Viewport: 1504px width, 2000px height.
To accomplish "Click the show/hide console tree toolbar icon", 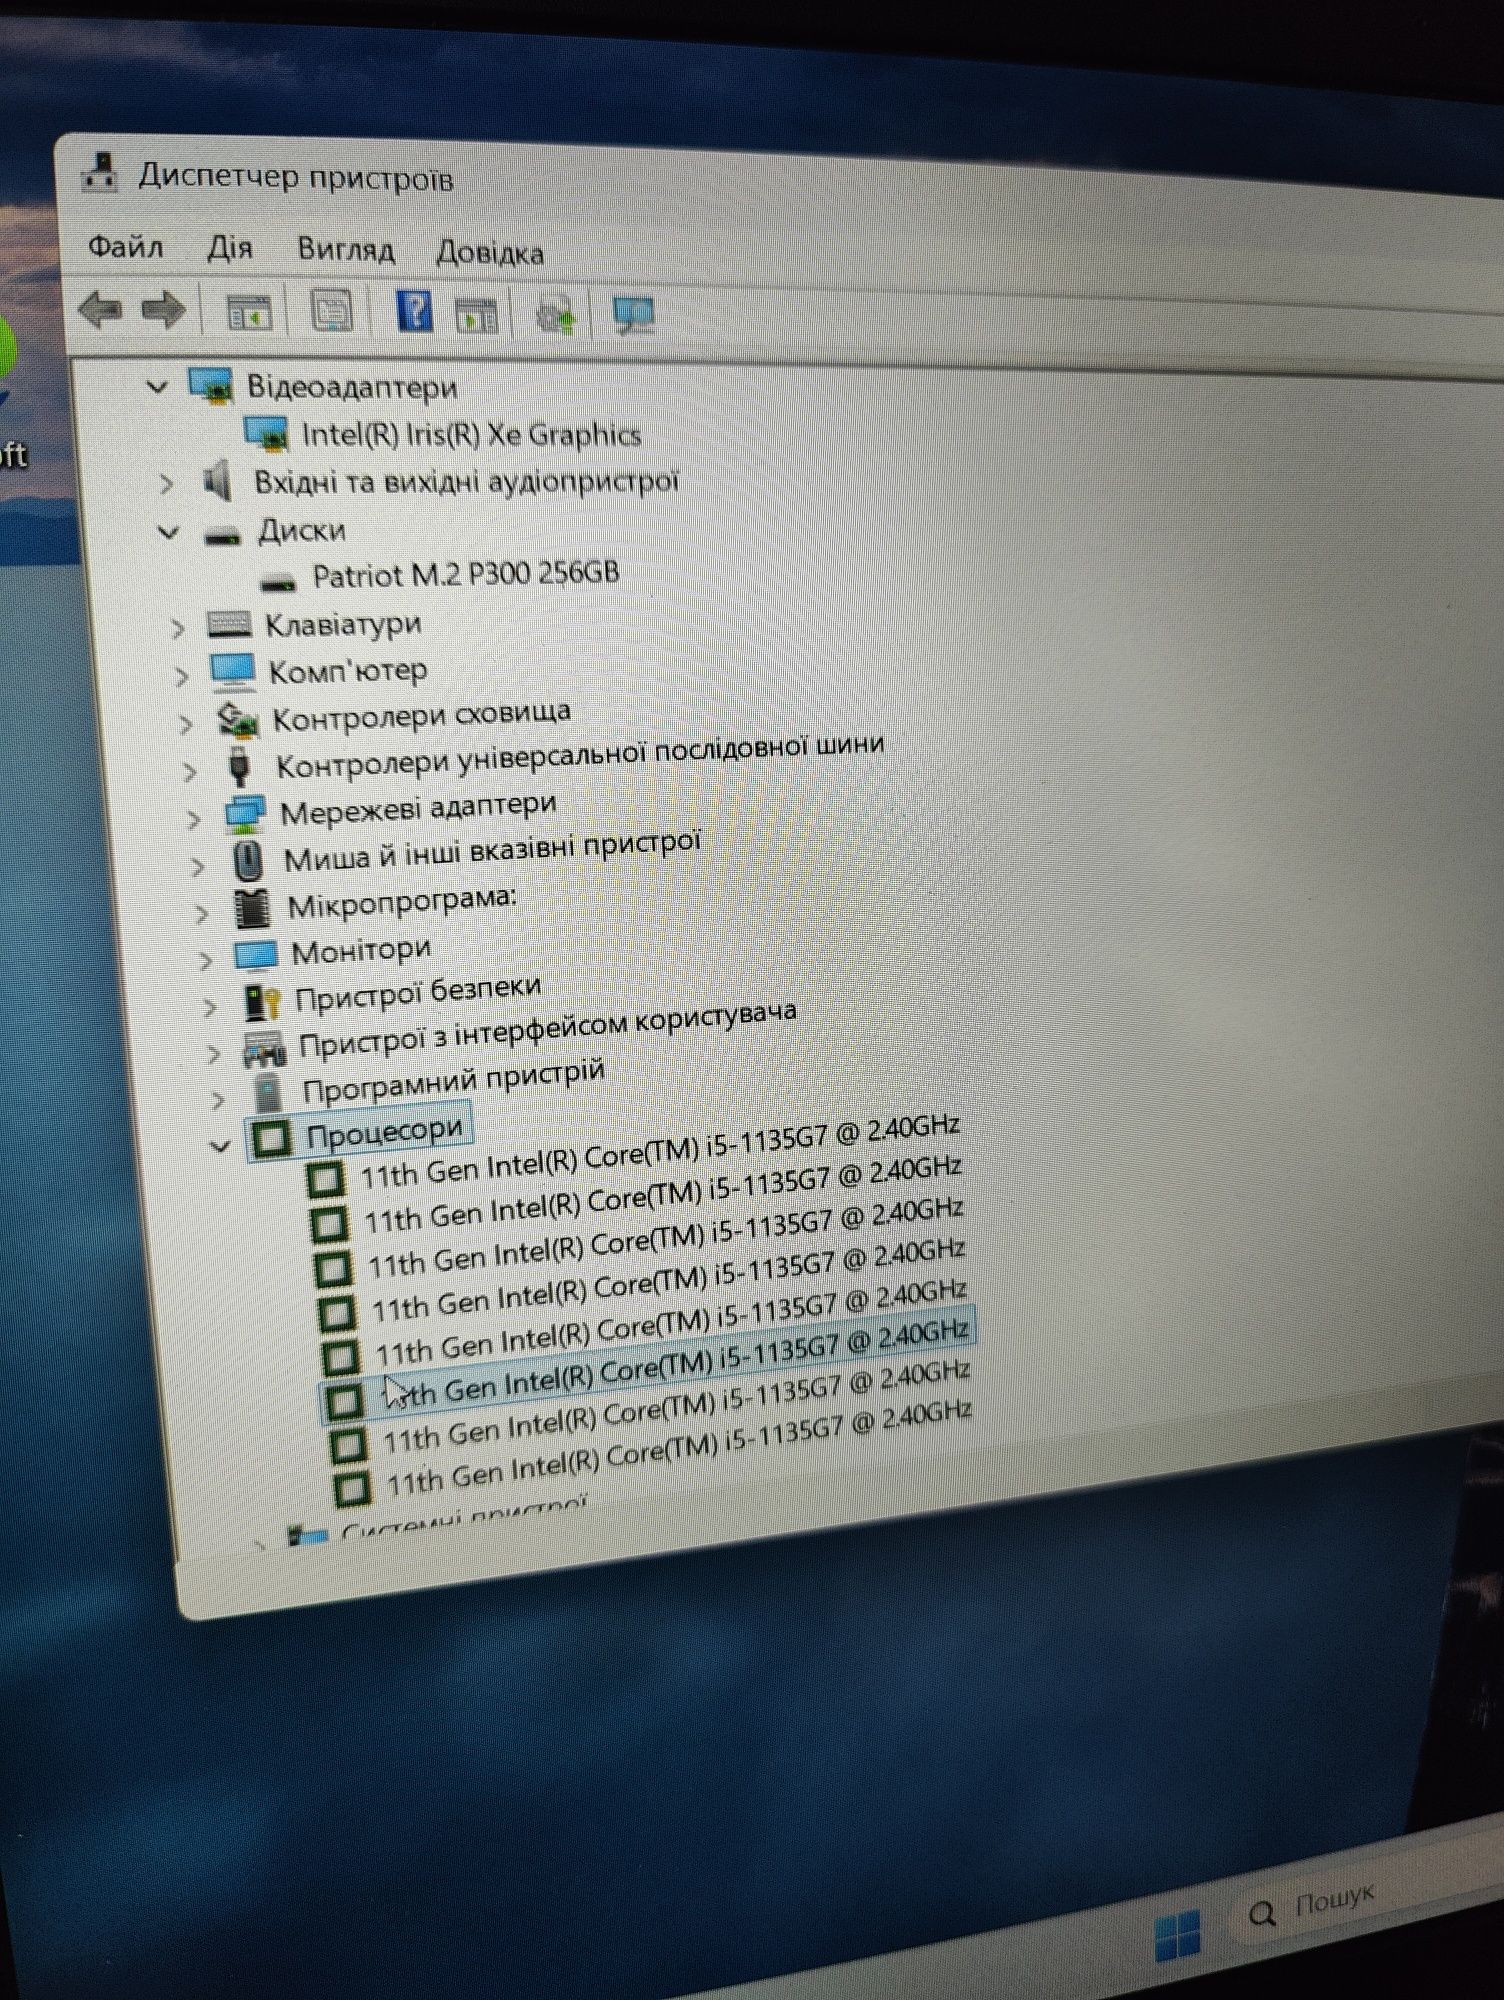I will (249, 313).
